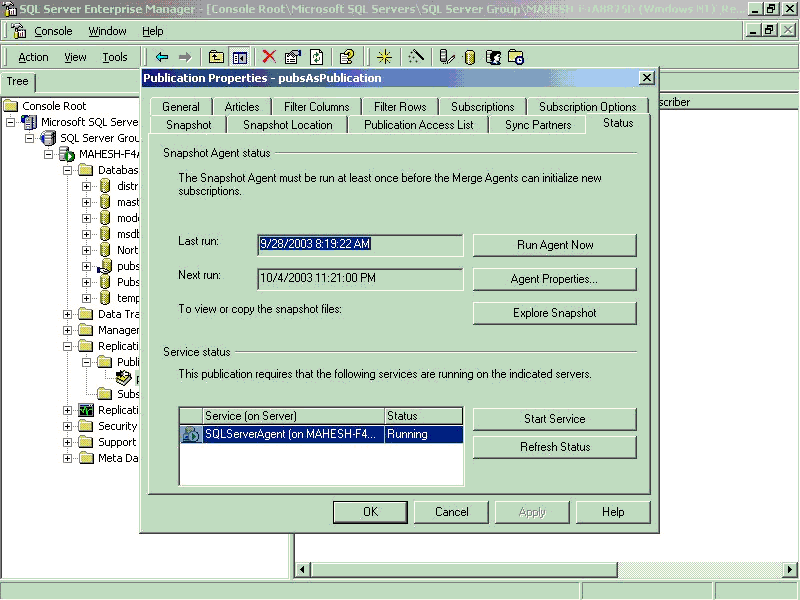Click the Back arrow toolbar icon
Image resolution: width=800 pixels, height=600 pixels.
point(162,57)
